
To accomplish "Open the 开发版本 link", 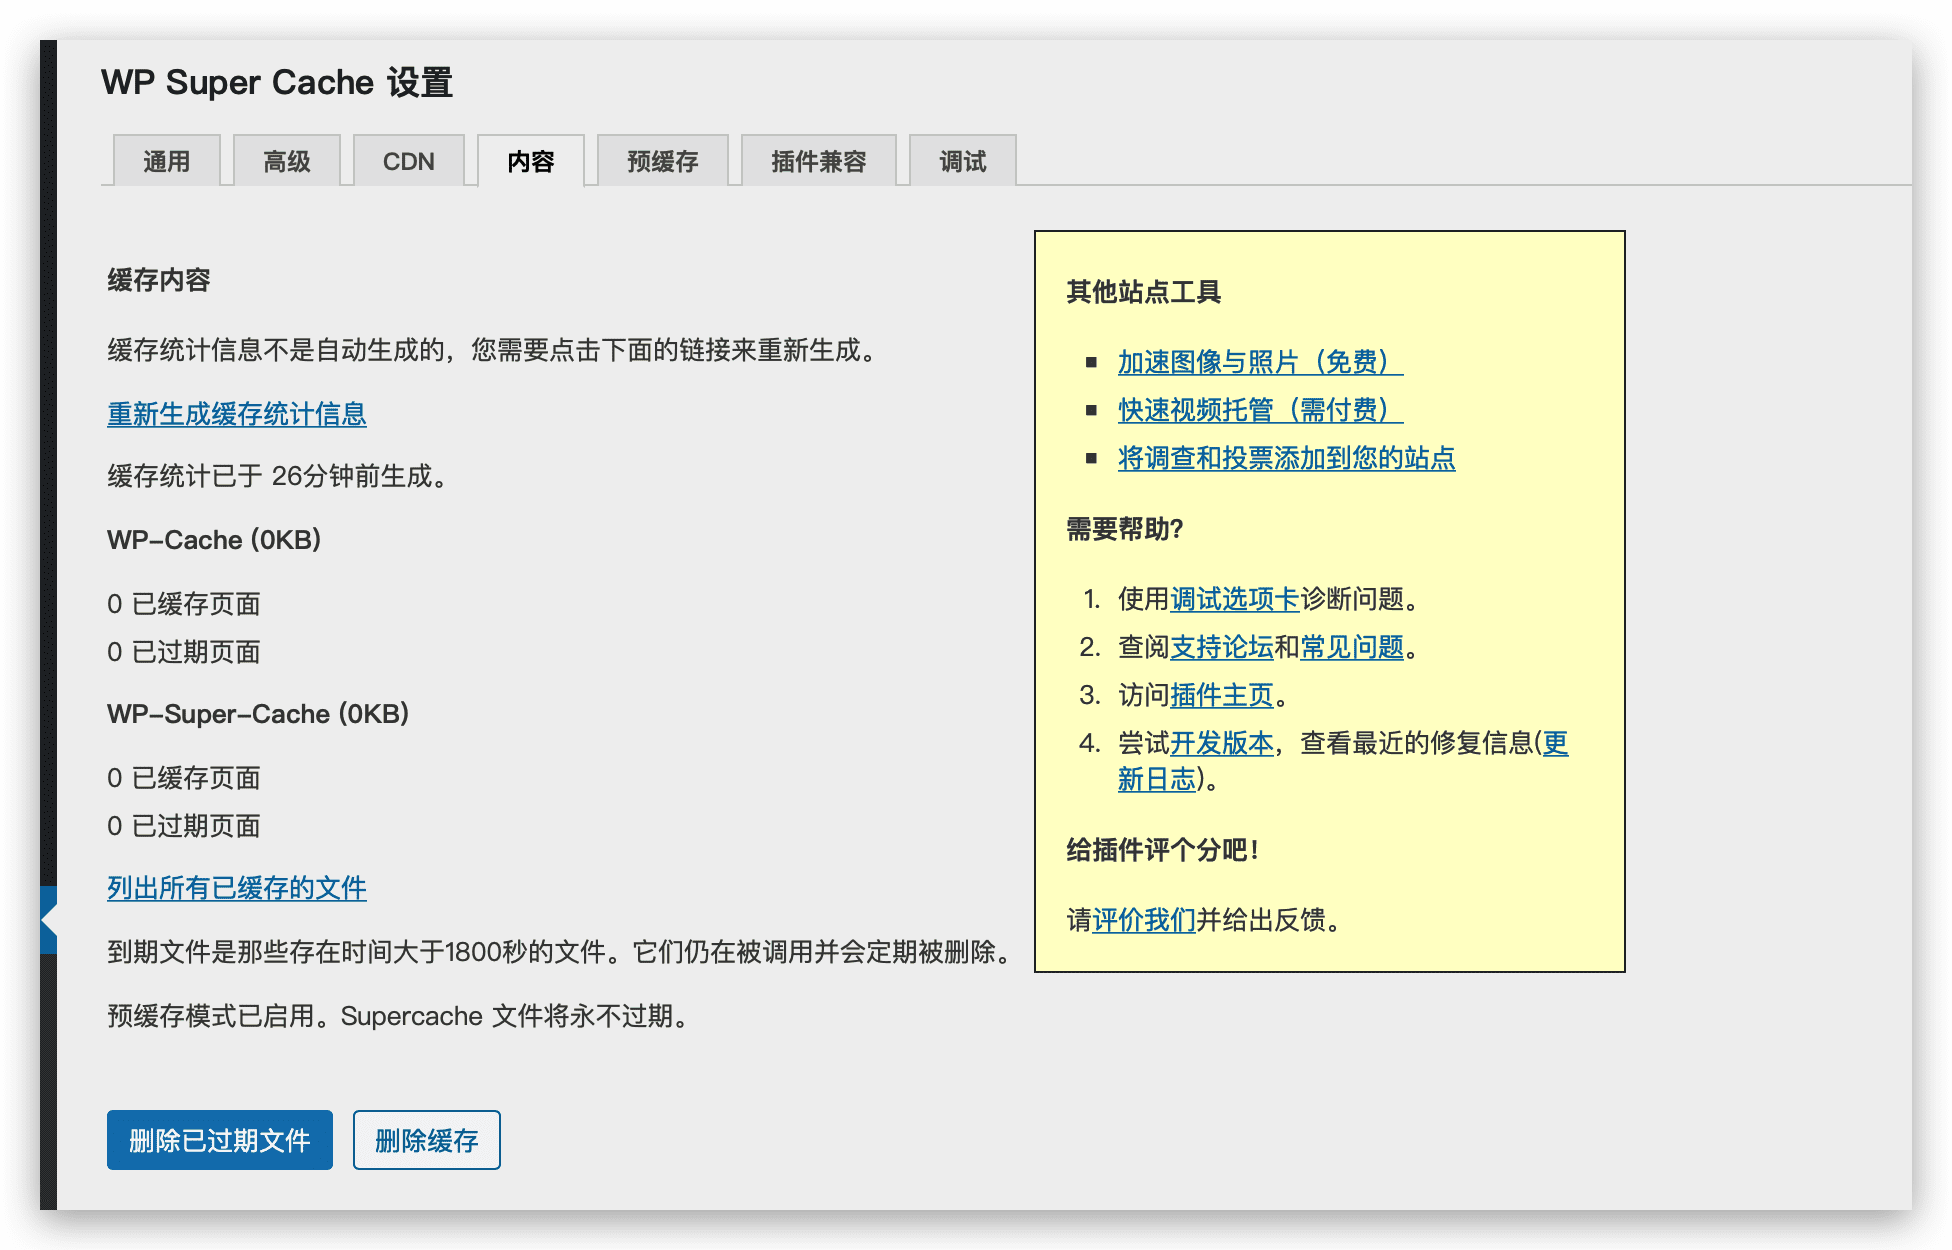I will click(x=1222, y=743).
